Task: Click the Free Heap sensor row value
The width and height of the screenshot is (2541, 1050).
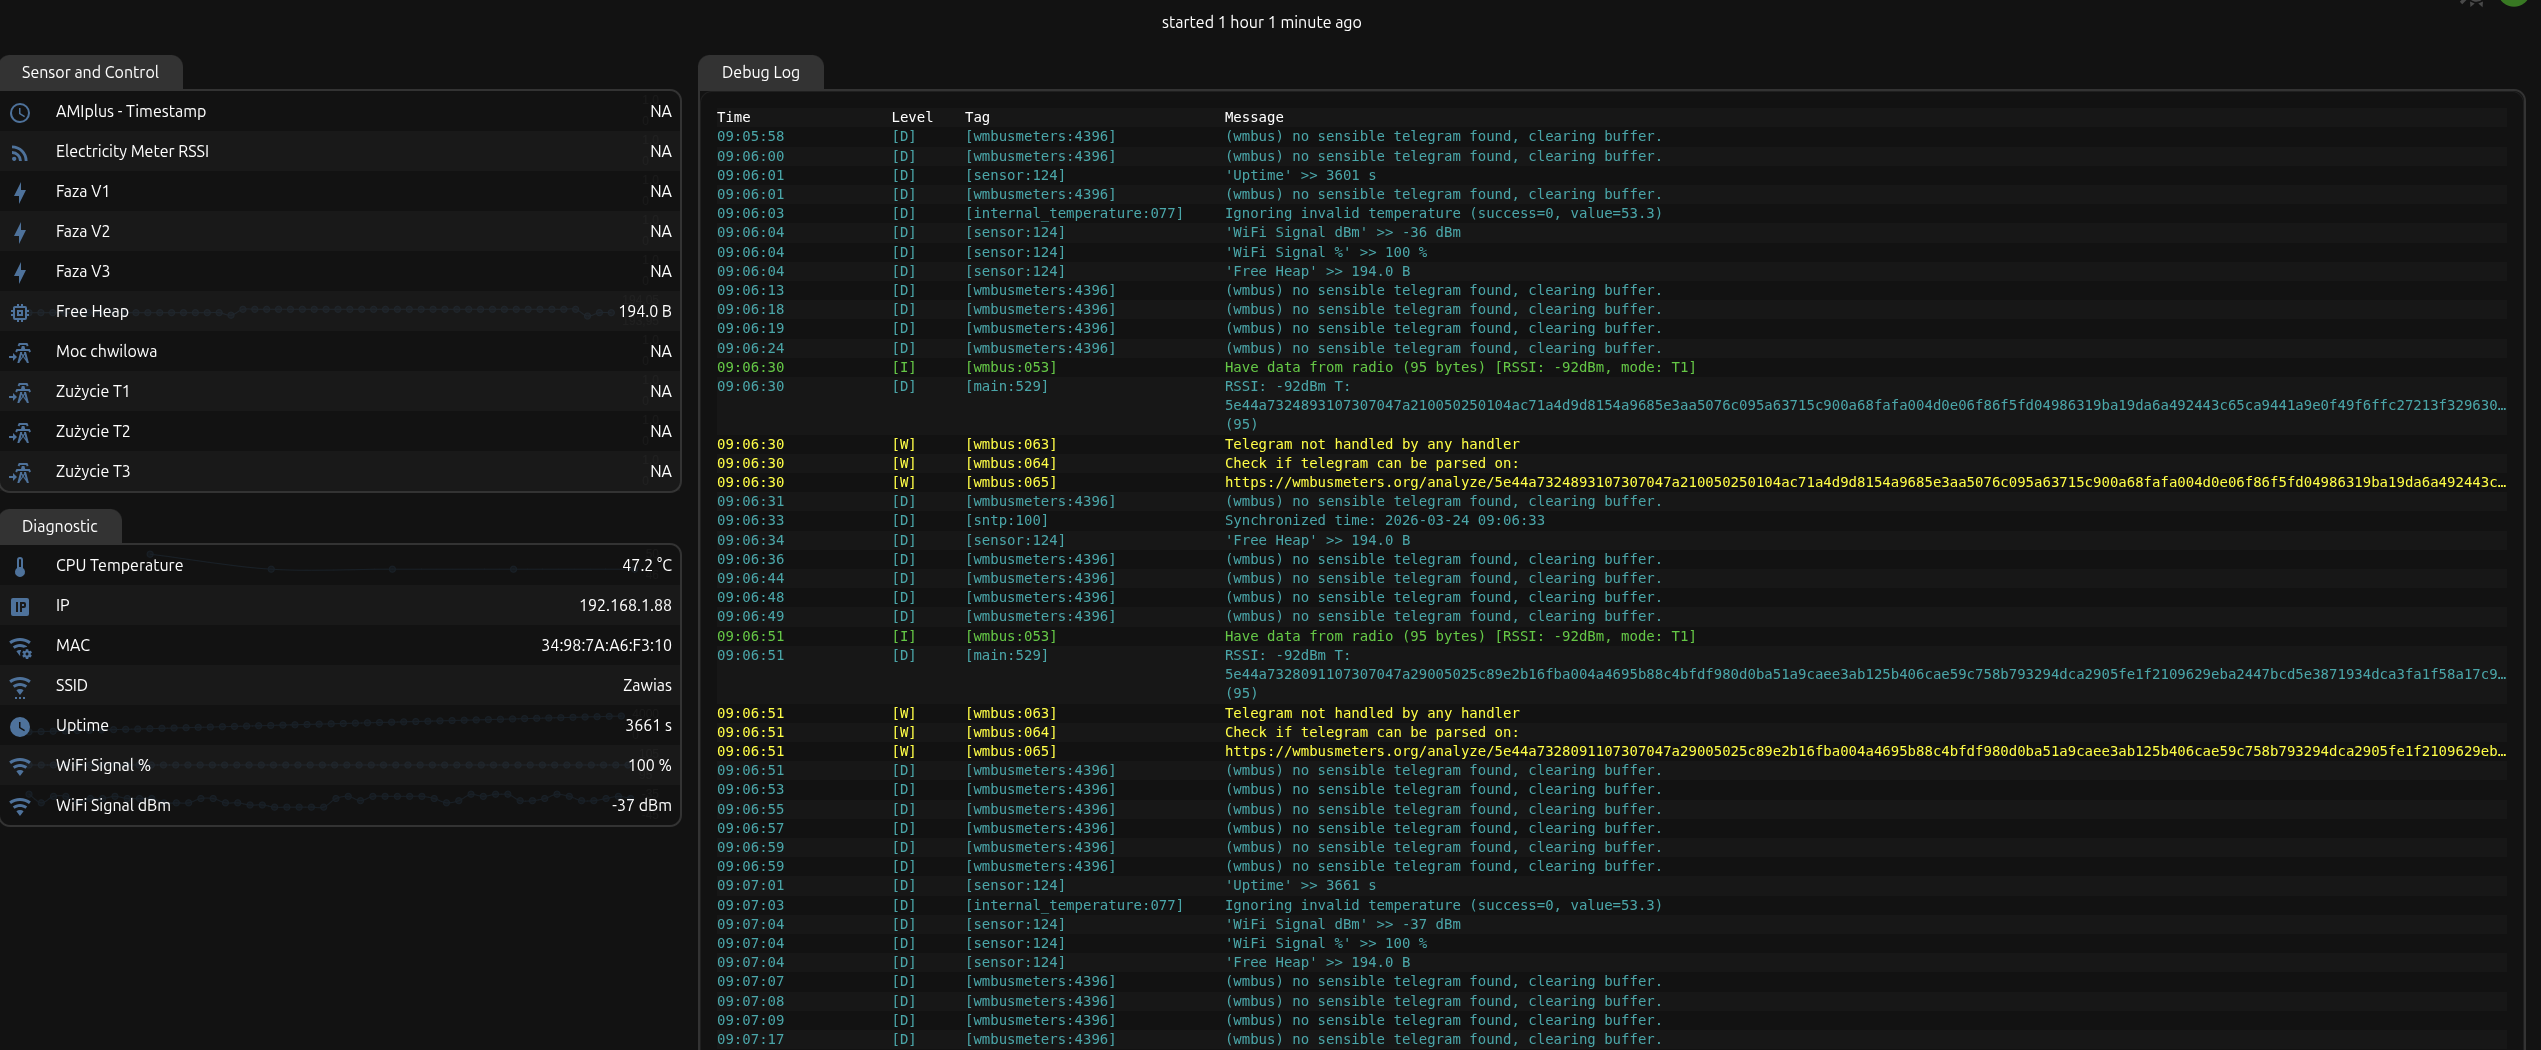Action: pyautogui.click(x=644, y=311)
